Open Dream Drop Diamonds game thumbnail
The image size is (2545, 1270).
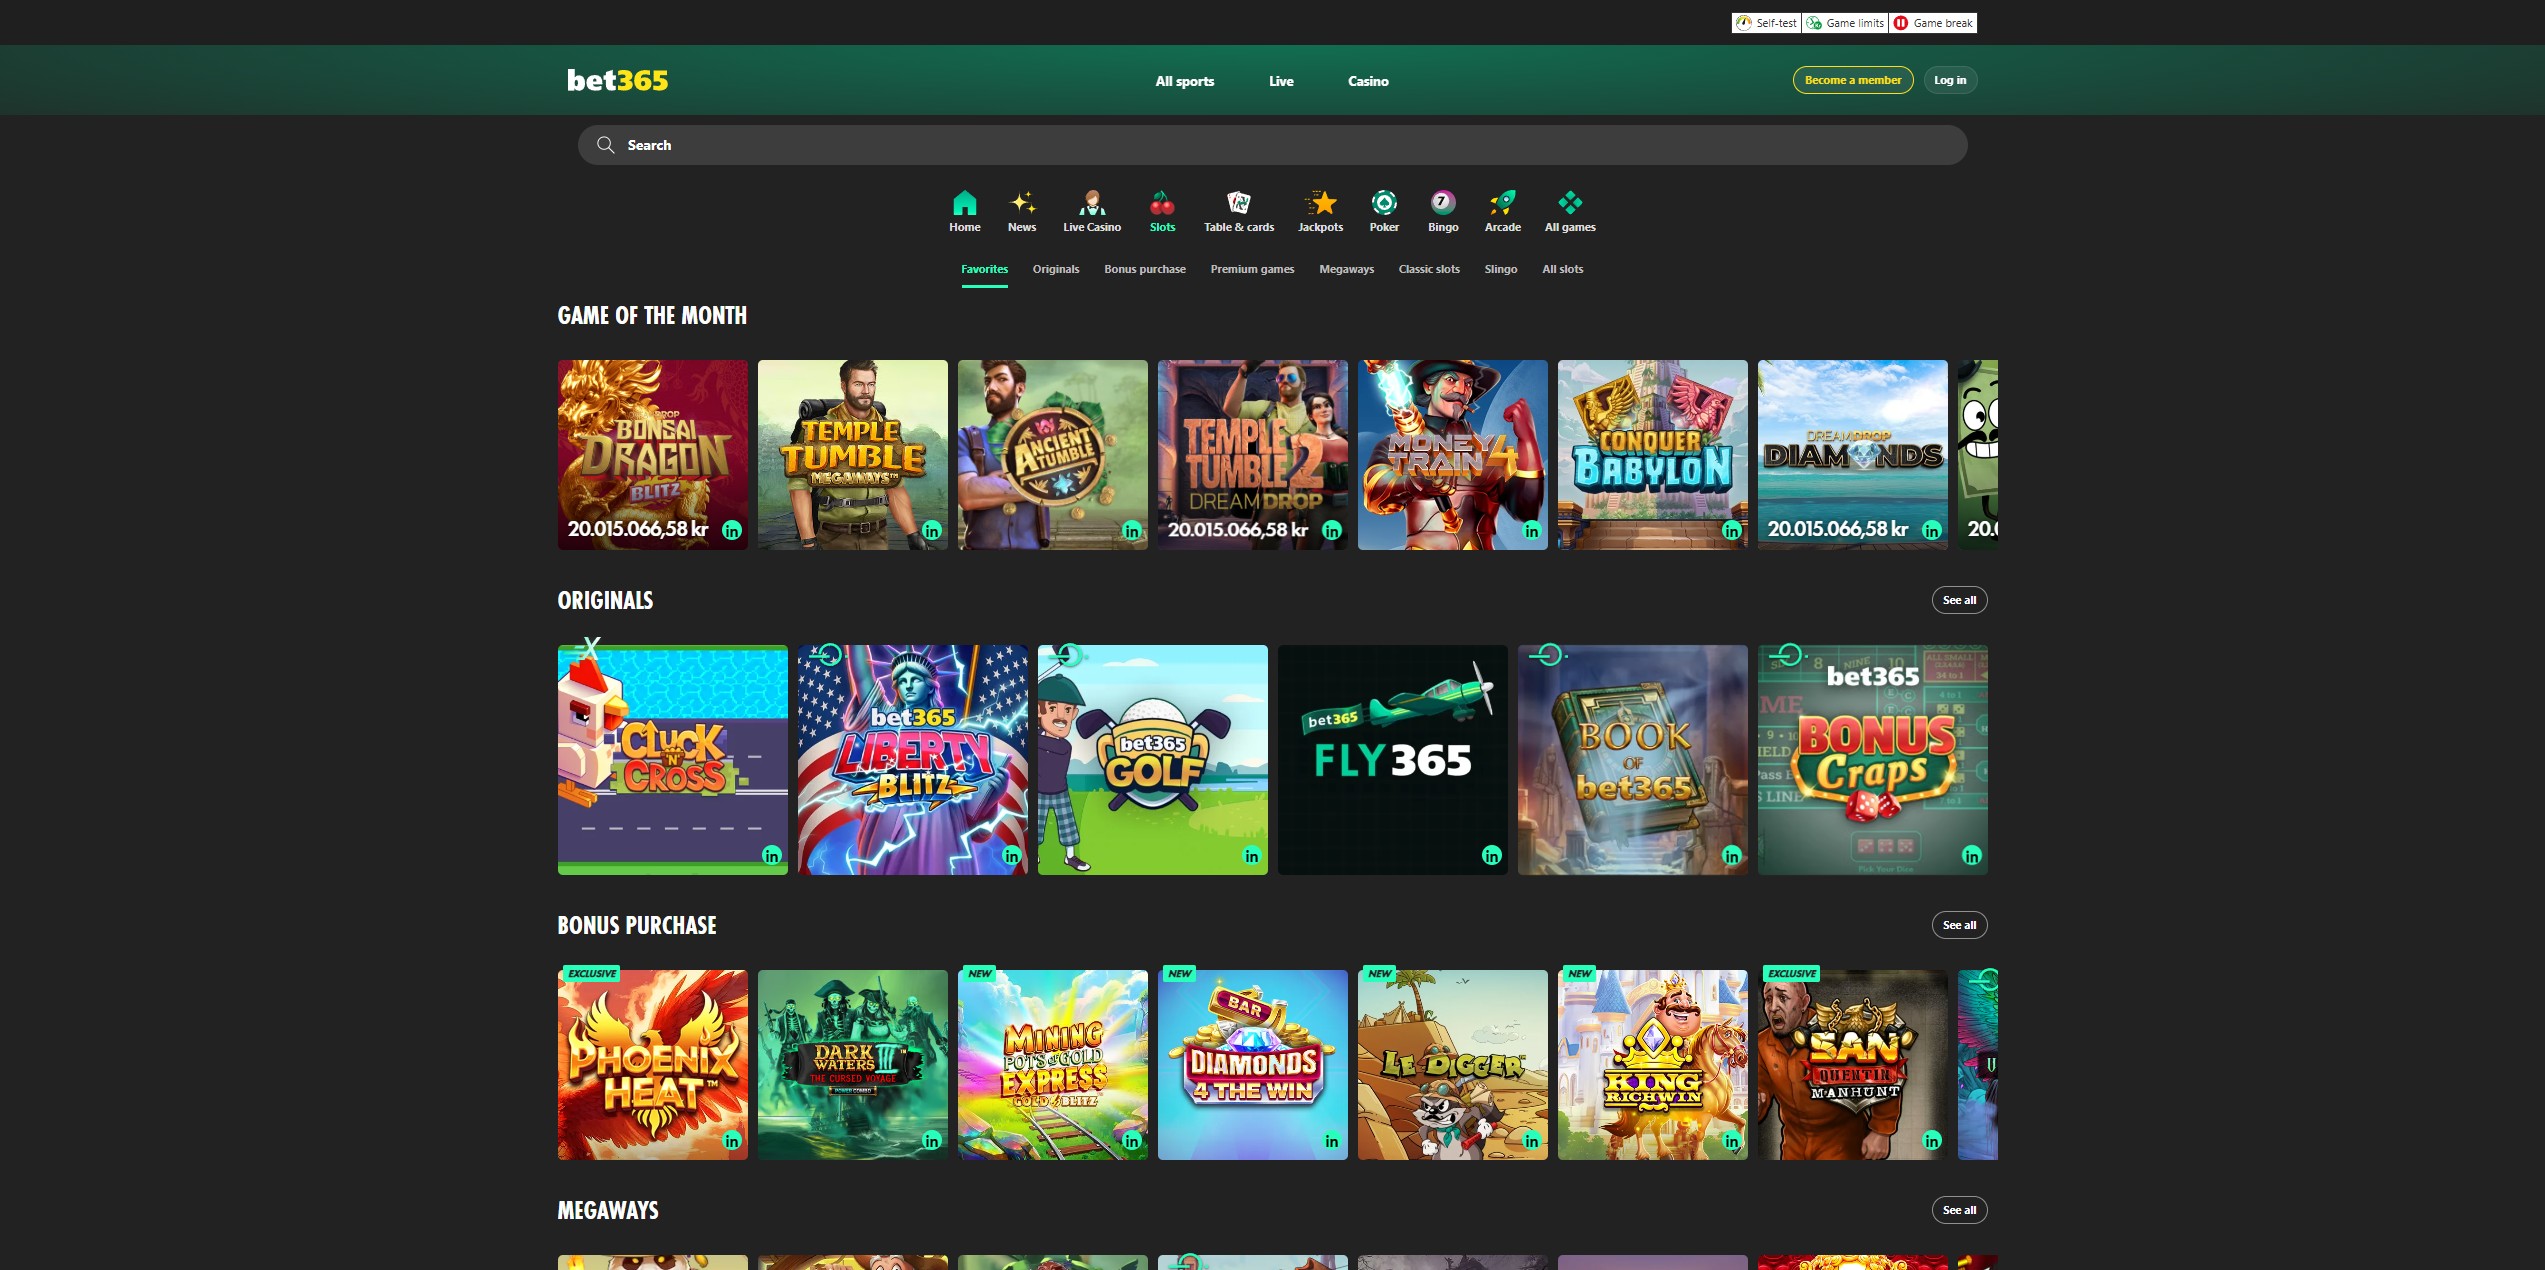click(x=1852, y=455)
